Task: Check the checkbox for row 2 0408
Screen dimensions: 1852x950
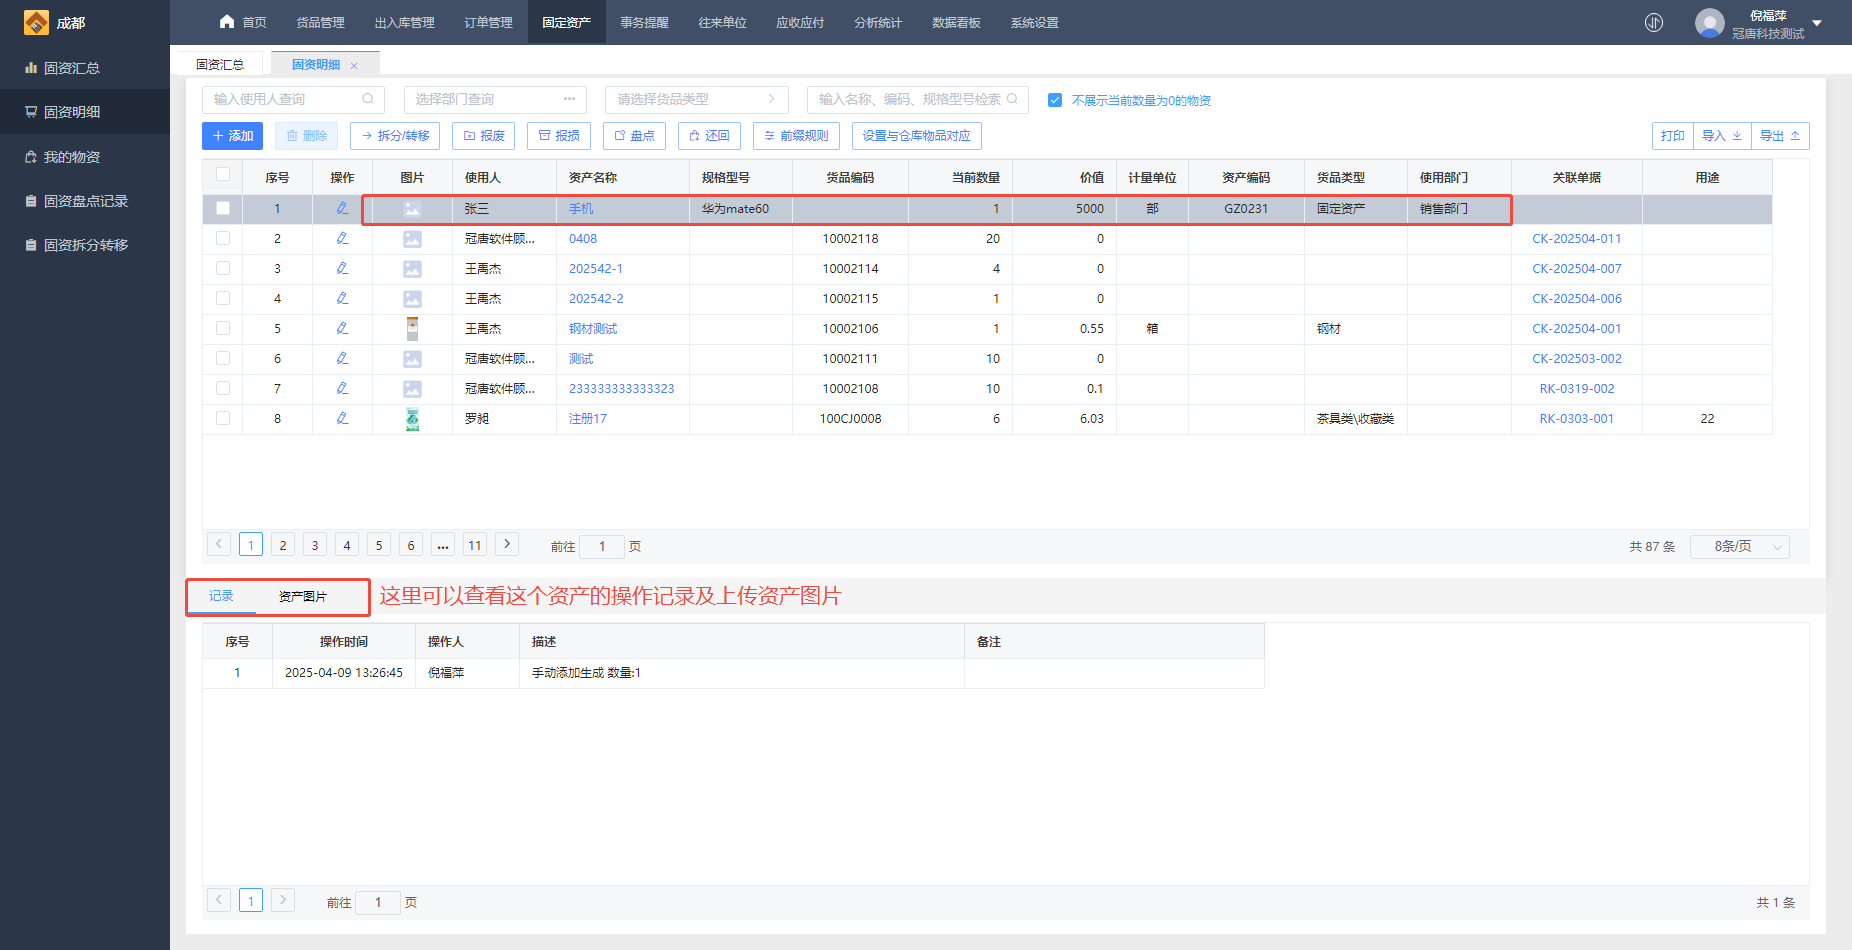Action: click(223, 238)
